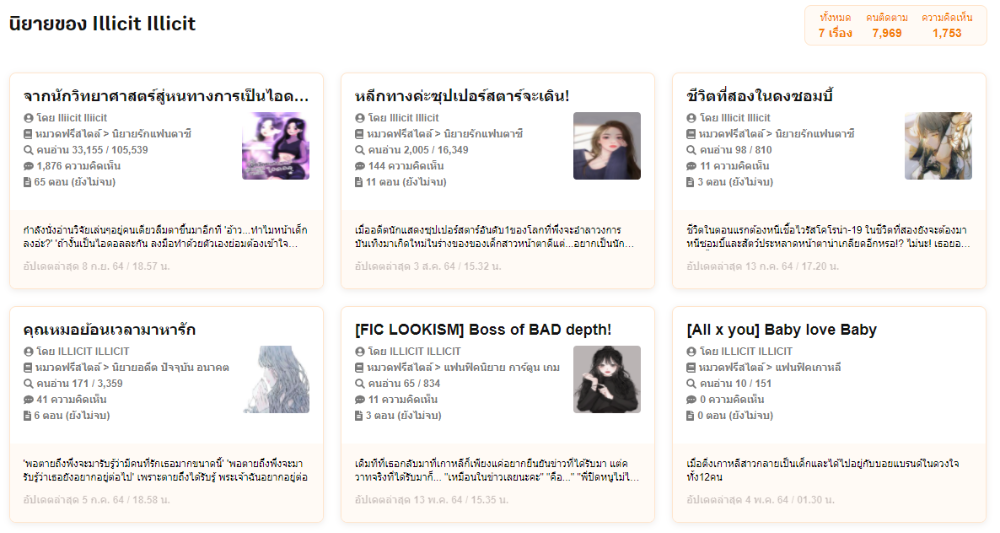Click author icon in Boss of BAD depth! card
Viewport: 1000px width, 533px height.
(x=360, y=351)
